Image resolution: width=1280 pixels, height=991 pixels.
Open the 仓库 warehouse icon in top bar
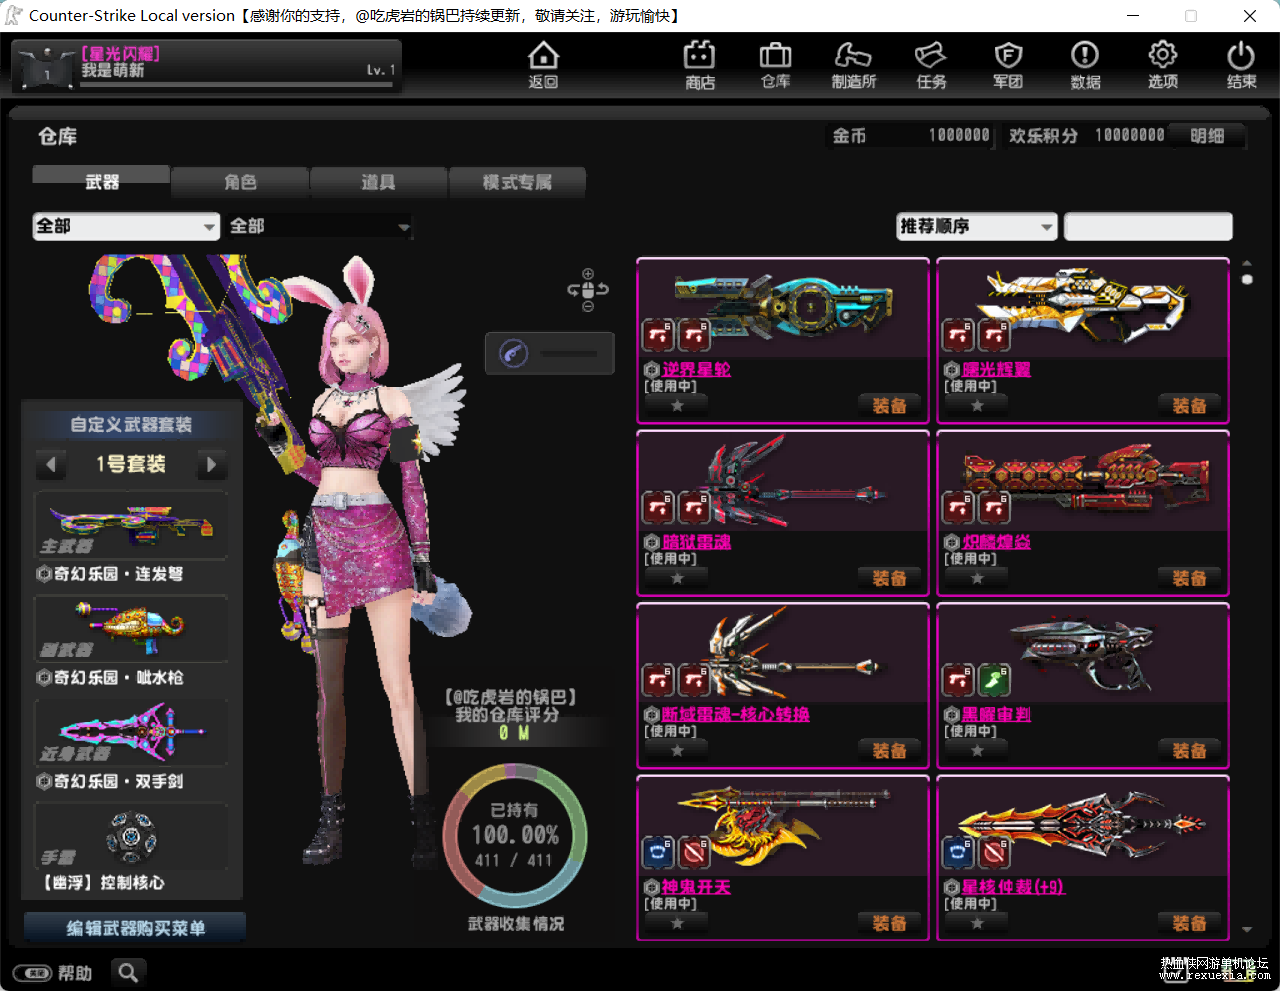(x=775, y=66)
